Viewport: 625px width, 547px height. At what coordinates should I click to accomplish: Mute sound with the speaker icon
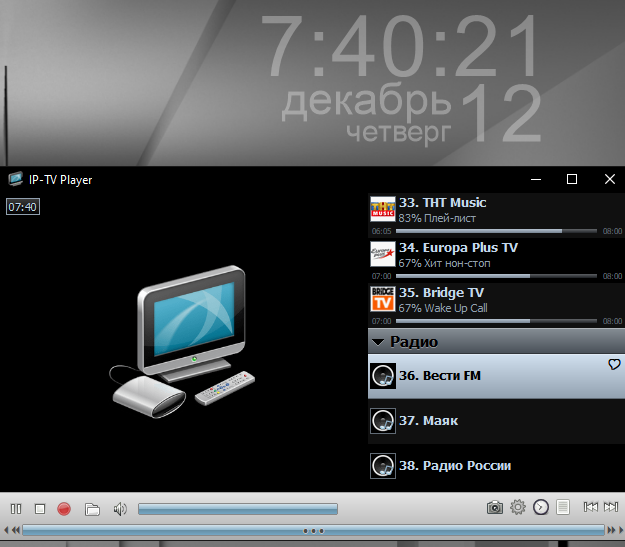pos(120,509)
